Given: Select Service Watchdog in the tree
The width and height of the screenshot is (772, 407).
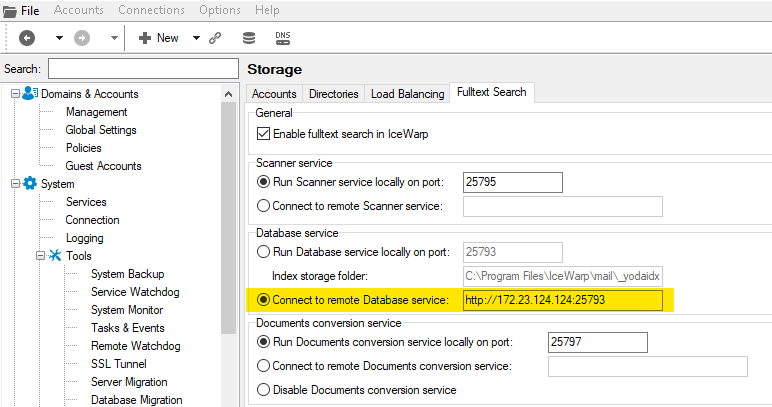Looking at the screenshot, I should pos(135,292).
